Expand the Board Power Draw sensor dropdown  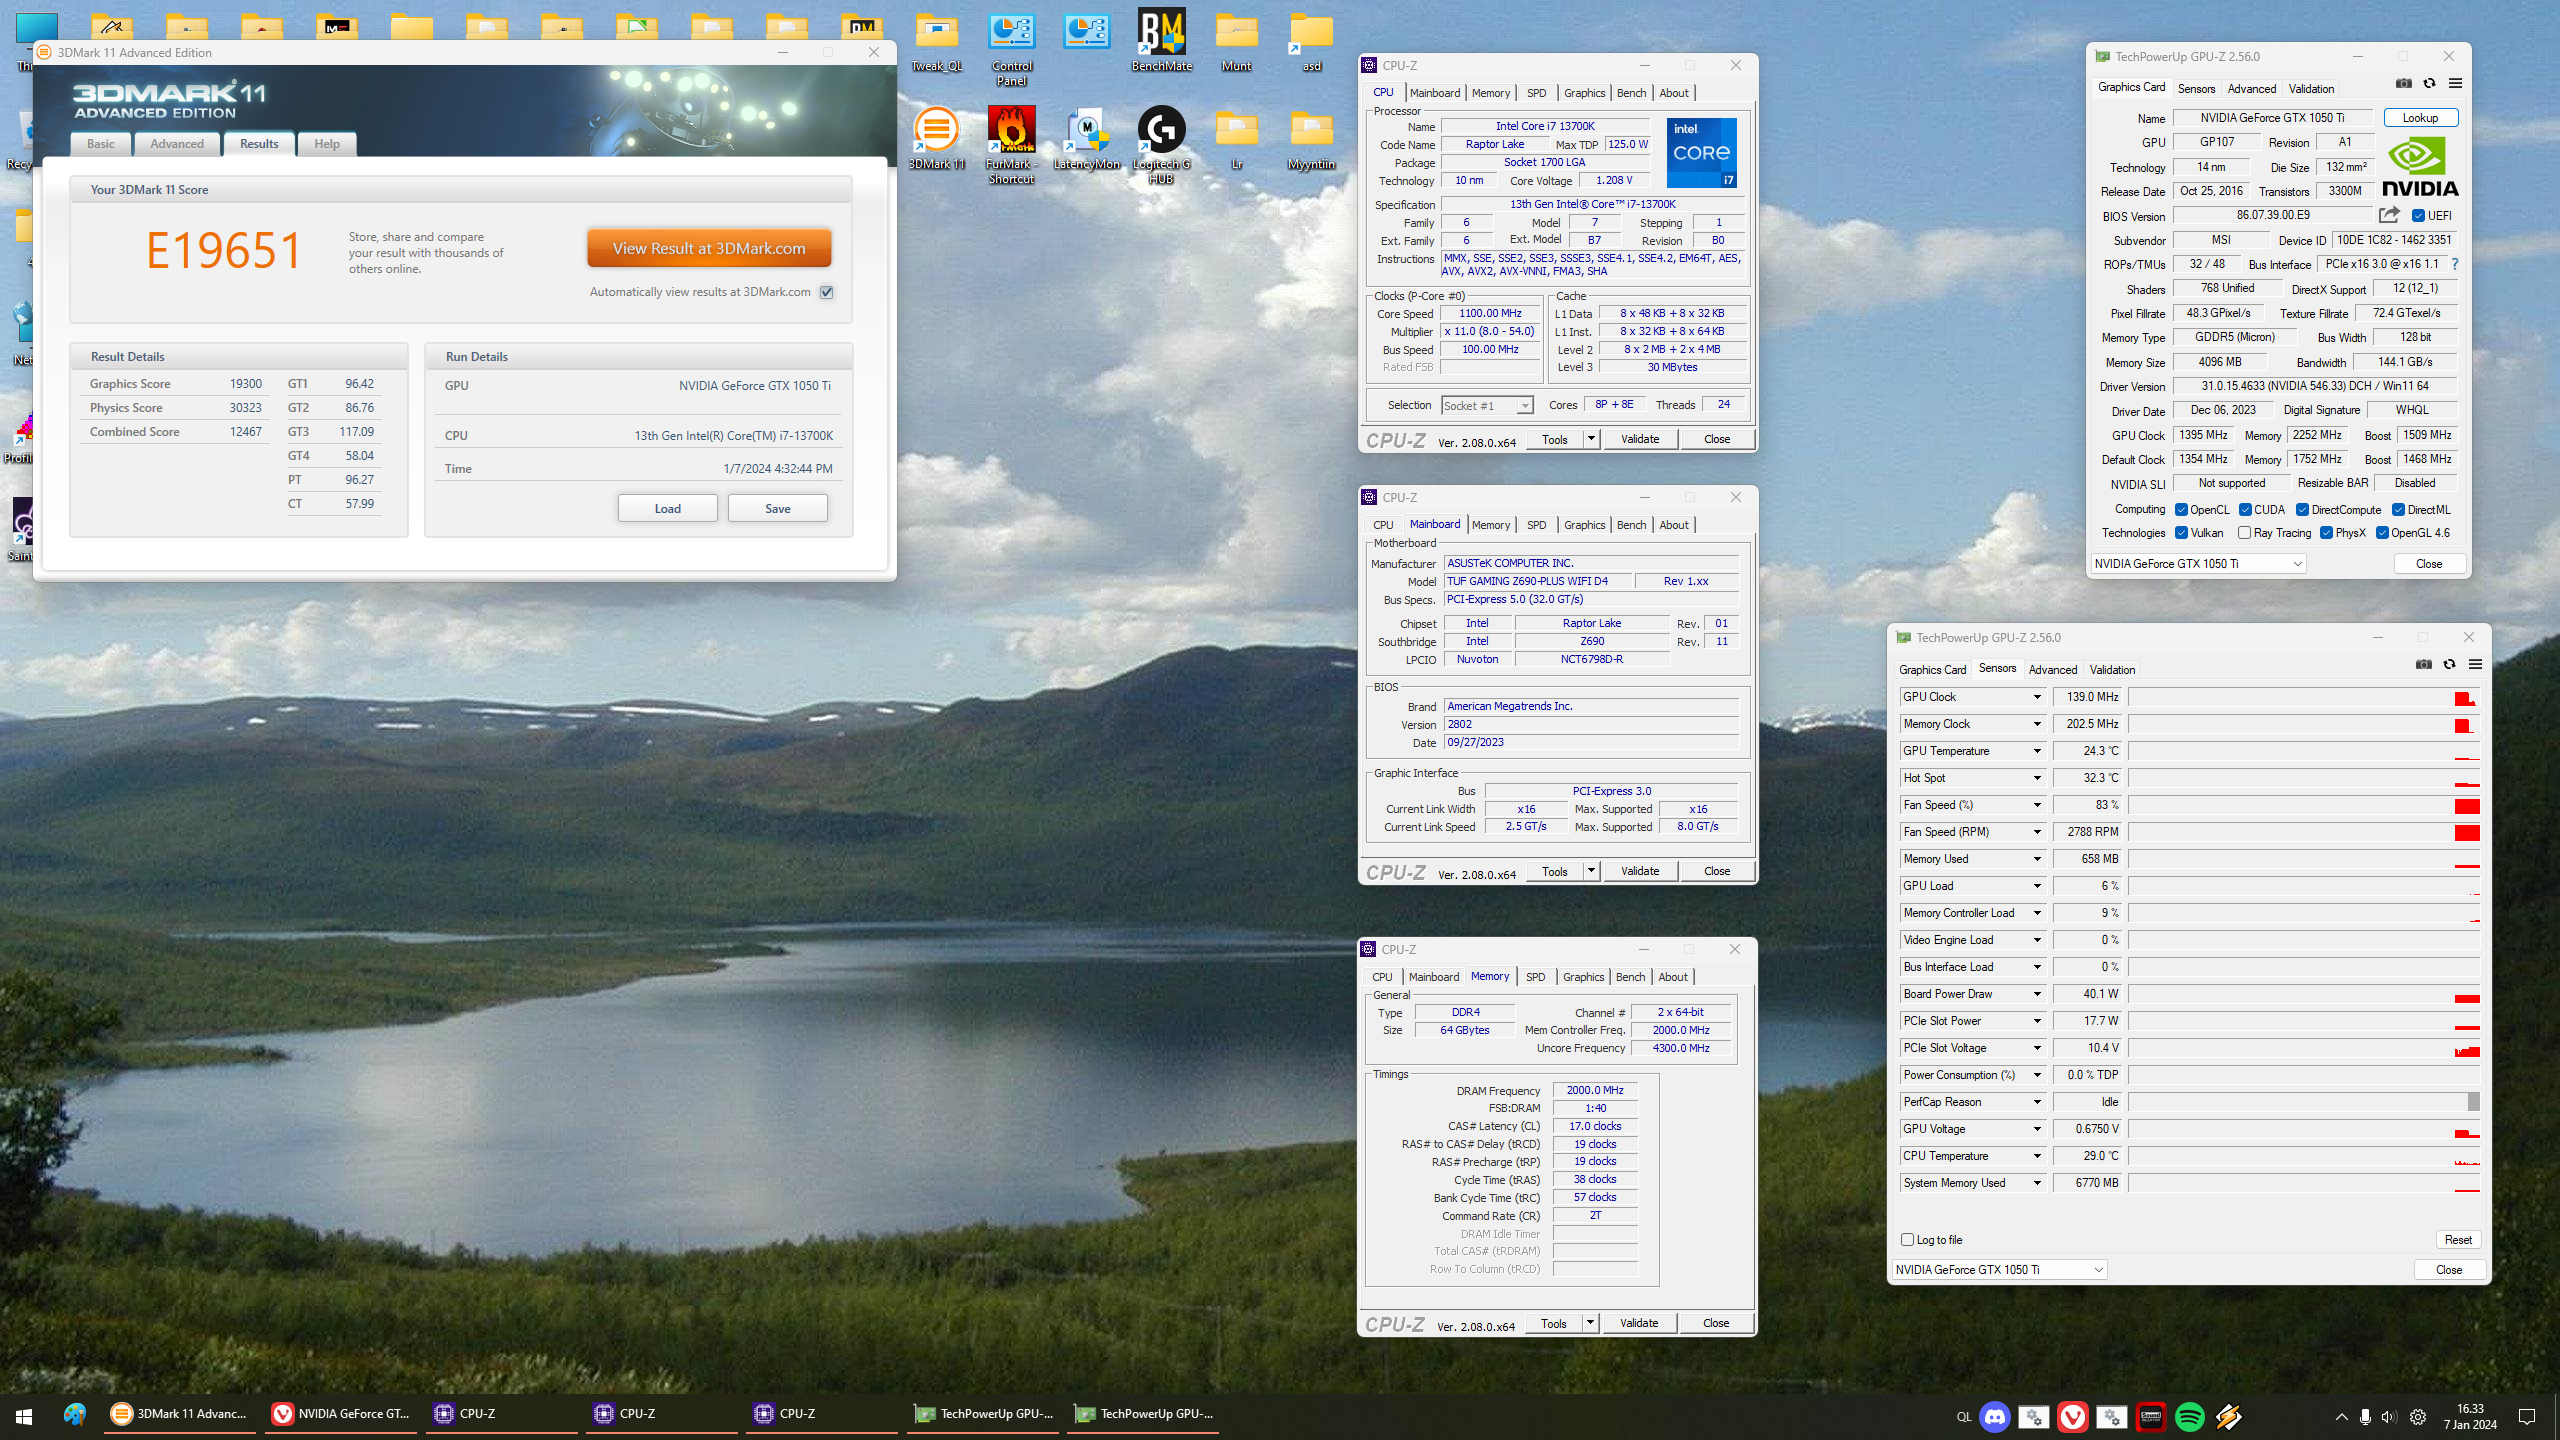point(2036,994)
